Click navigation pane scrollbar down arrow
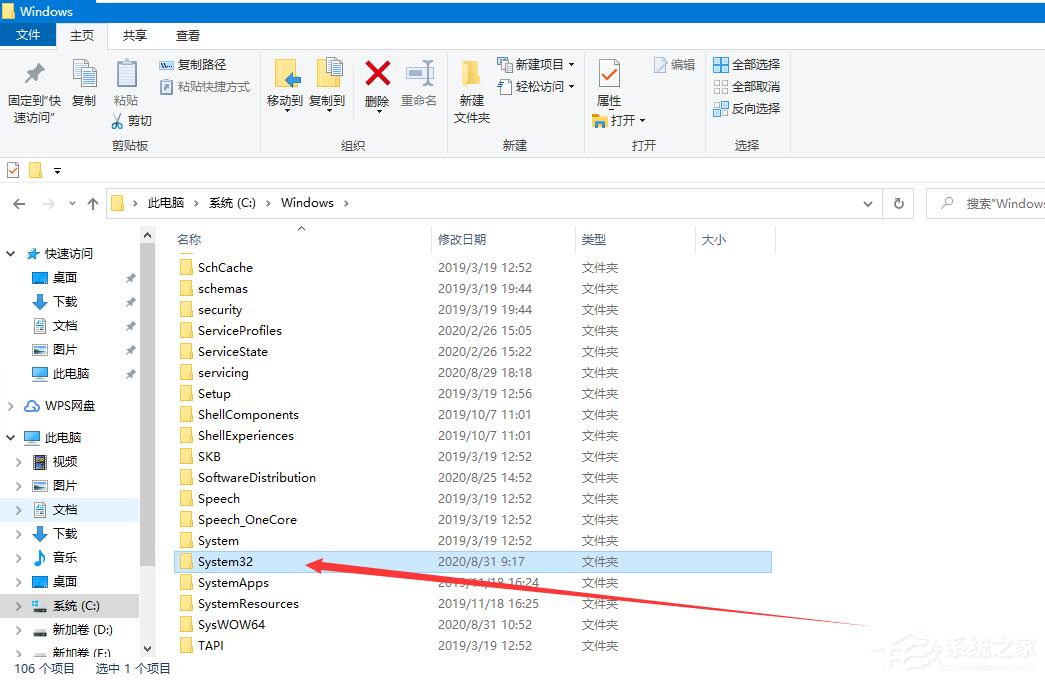1045x680 pixels. click(x=147, y=649)
